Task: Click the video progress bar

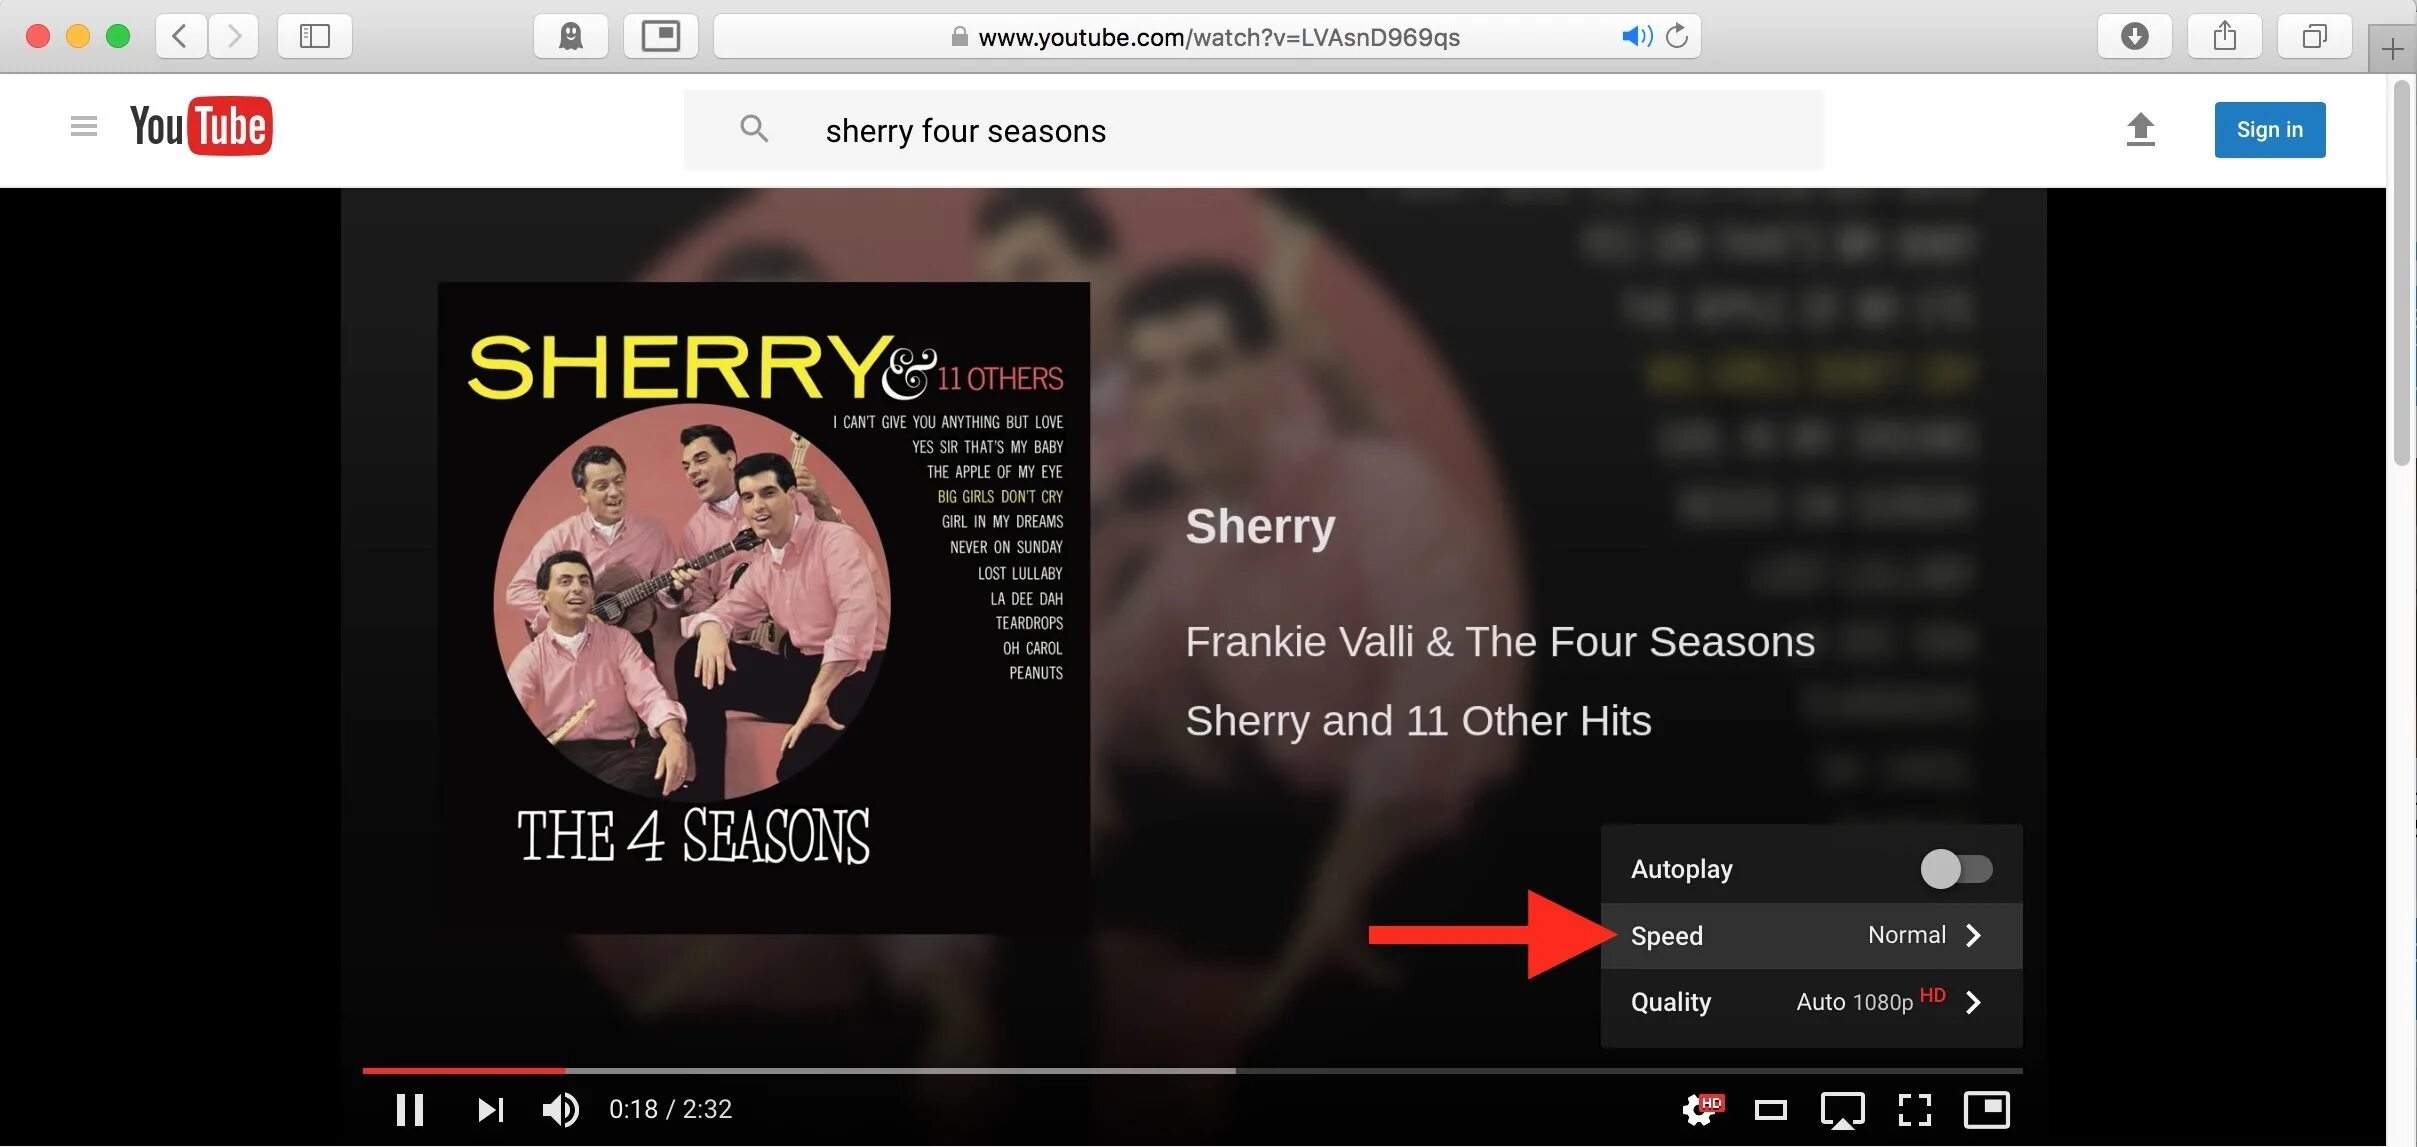Action: (1192, 1070)
